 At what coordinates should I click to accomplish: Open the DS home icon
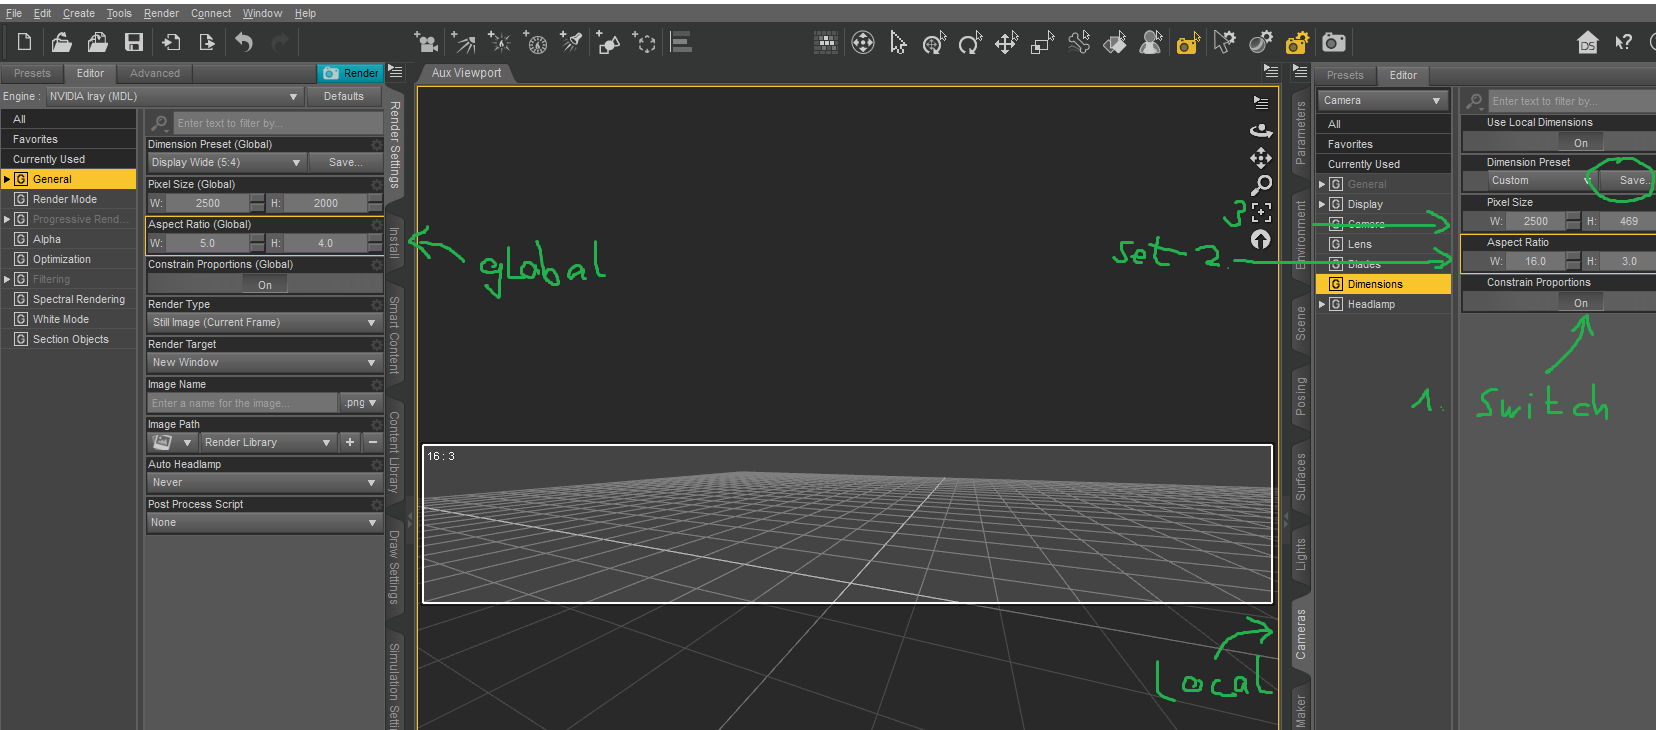click(1587, 42)
